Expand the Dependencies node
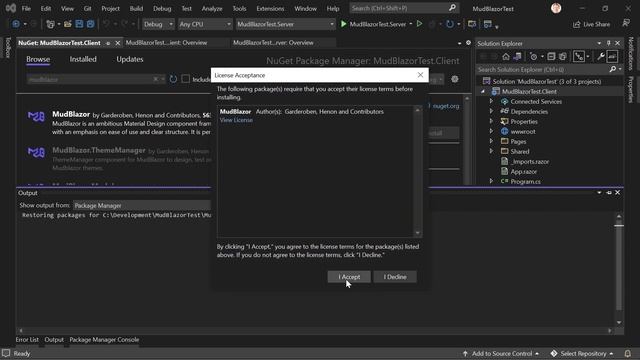This screenshot has width=640, height=360. tap(491, 111)
